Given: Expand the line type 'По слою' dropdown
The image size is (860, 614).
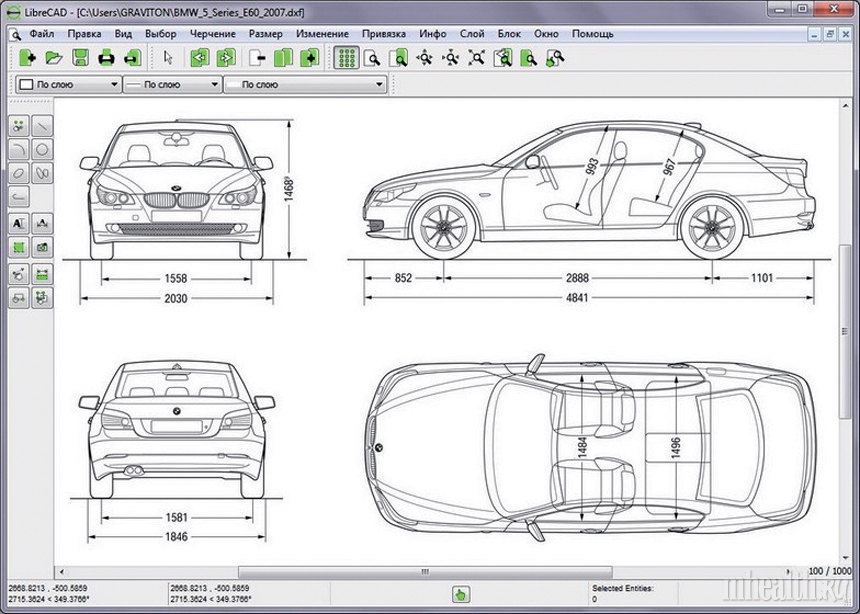Looking at the screenshot, I should 305,85.
